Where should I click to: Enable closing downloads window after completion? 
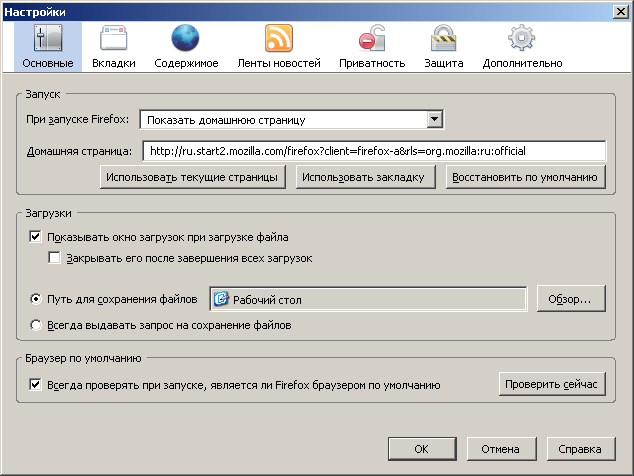[x=54, y=258]
